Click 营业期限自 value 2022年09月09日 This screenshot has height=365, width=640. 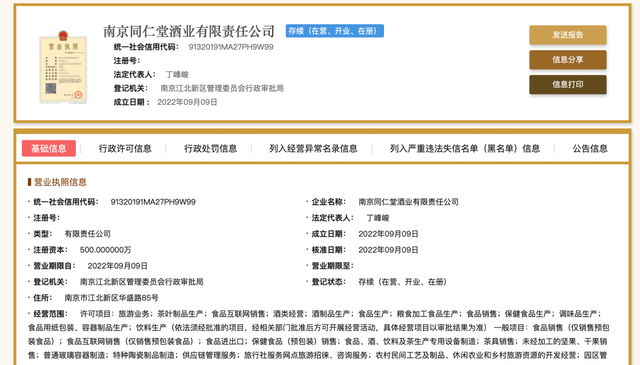(118, 266)
